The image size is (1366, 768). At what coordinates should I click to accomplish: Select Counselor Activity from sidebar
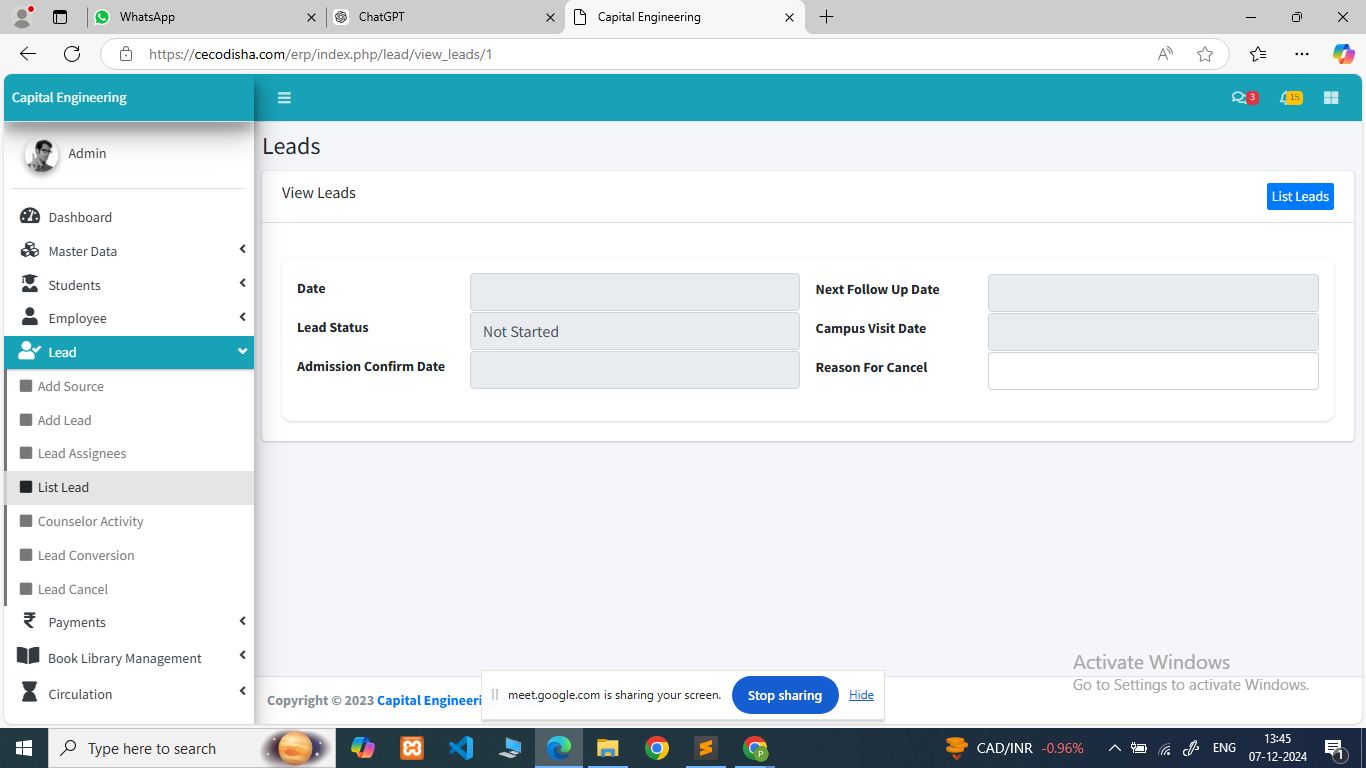tap(90, 521)
